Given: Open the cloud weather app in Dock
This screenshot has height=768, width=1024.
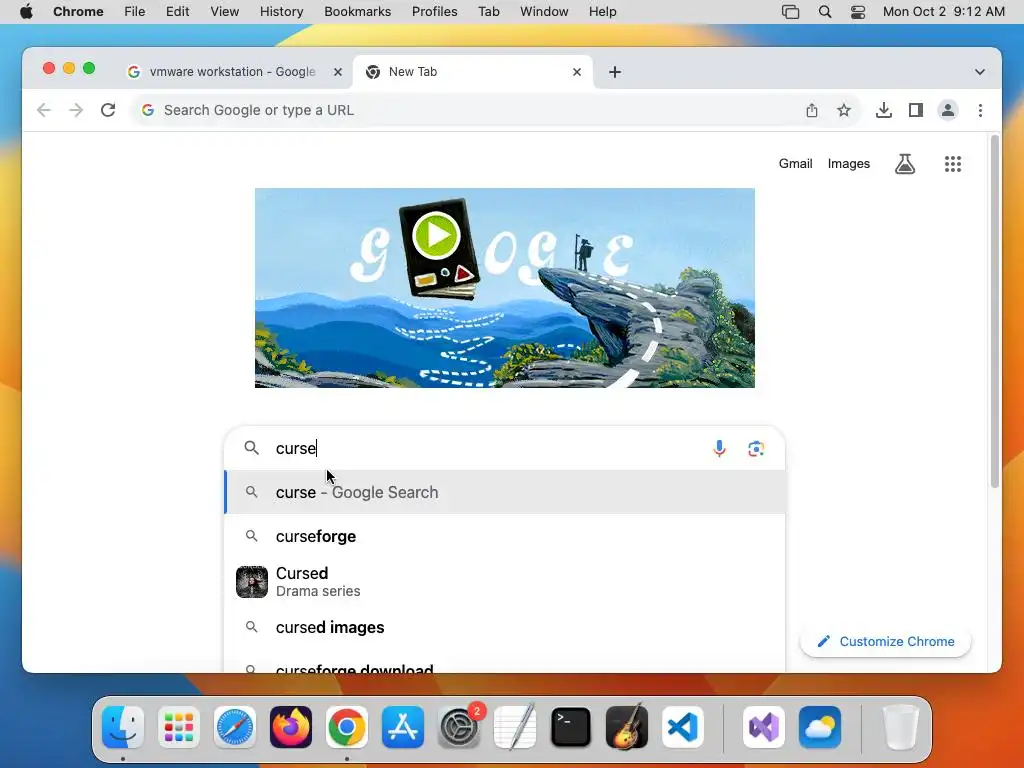Looking at the screenshot, I should click(x=820, y=727).
